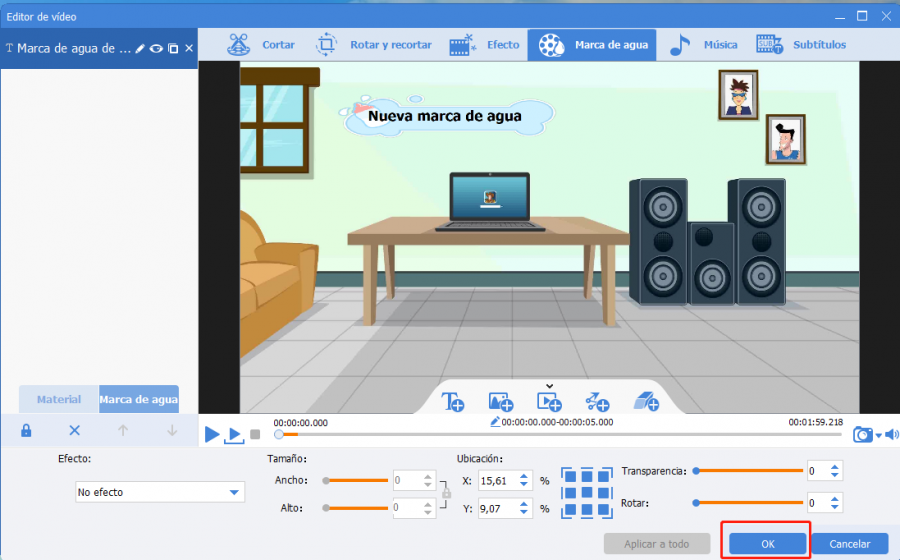Adjust the Ancho size slider

(355, 480)
